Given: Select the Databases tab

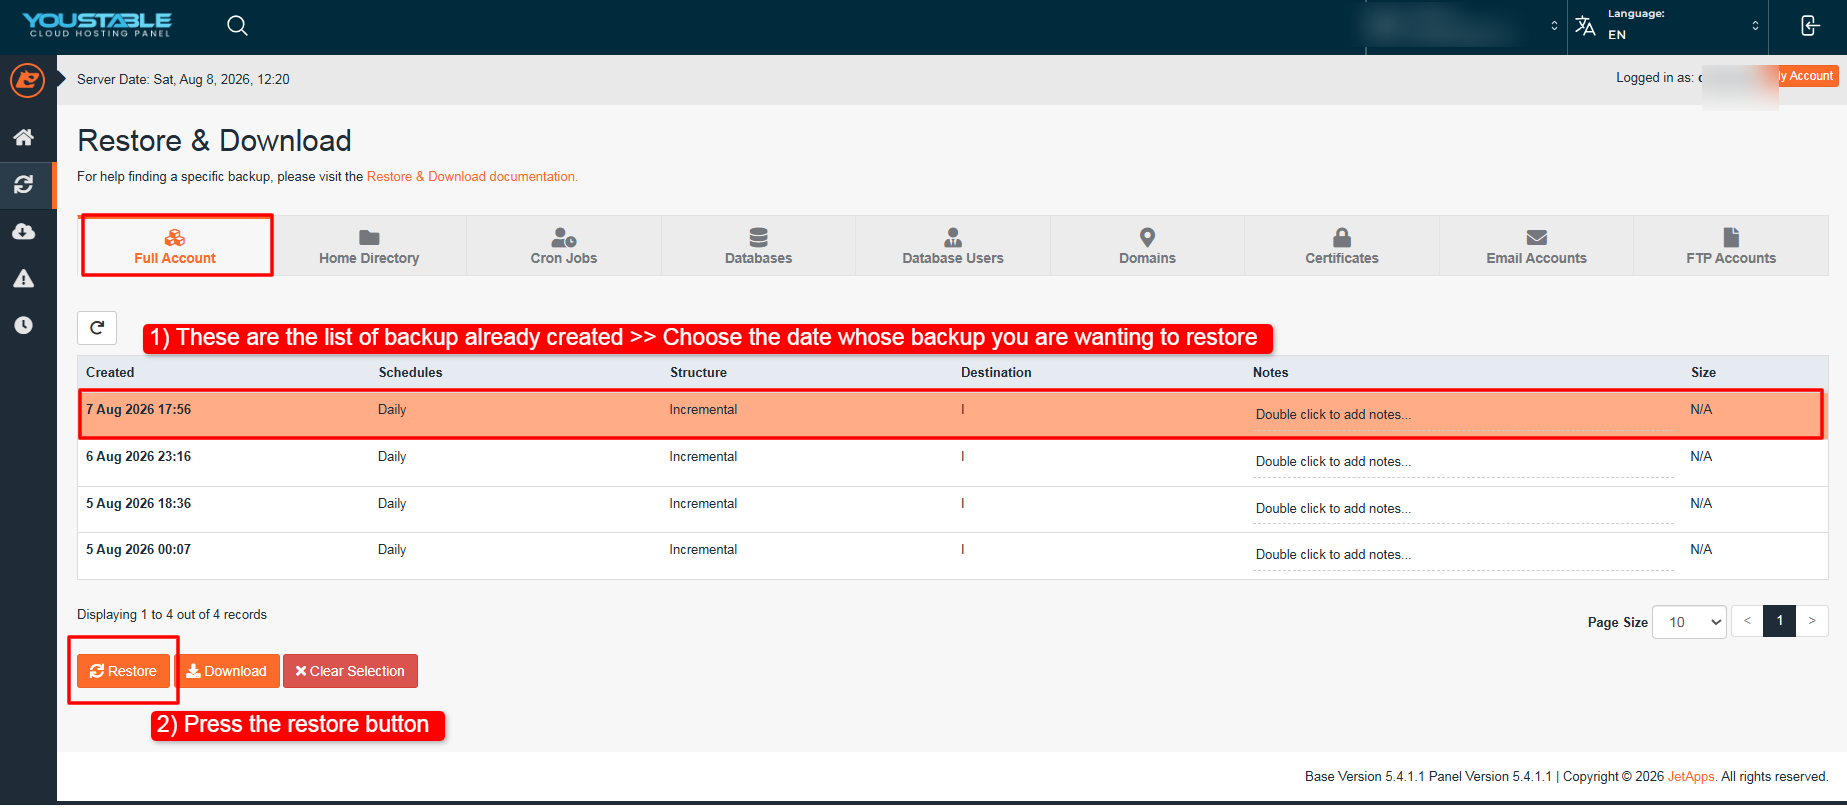Looking at the screenshot, I should 758,246.
